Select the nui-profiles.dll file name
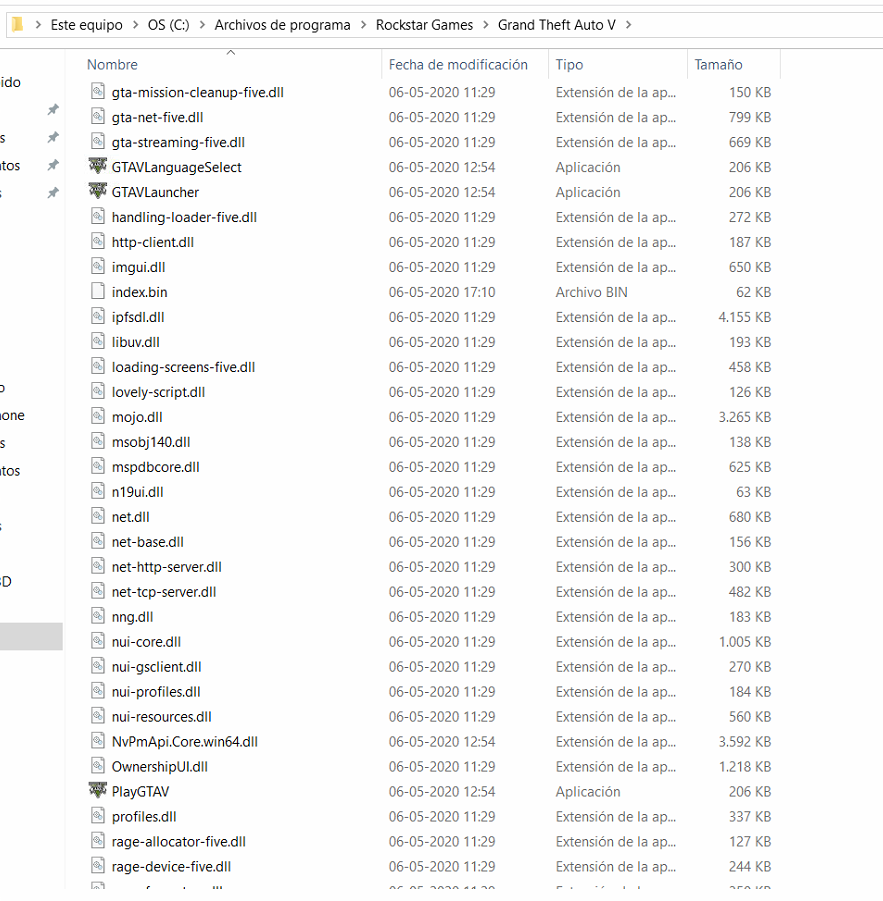 coord(156,692)
